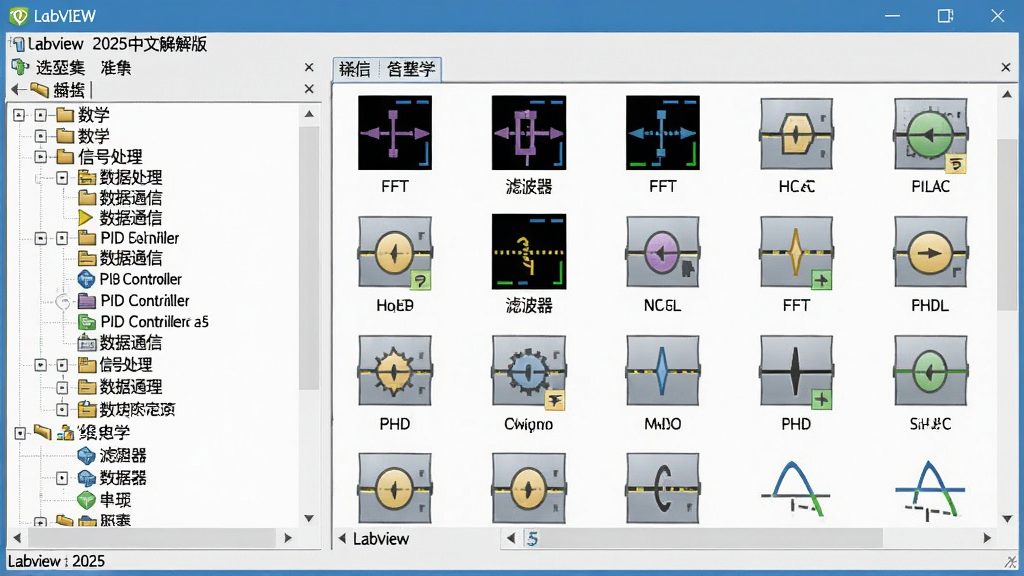Click the tree panel's scroll-up arrow
This screenshot has height=576, width=1024.
(309, 114)
